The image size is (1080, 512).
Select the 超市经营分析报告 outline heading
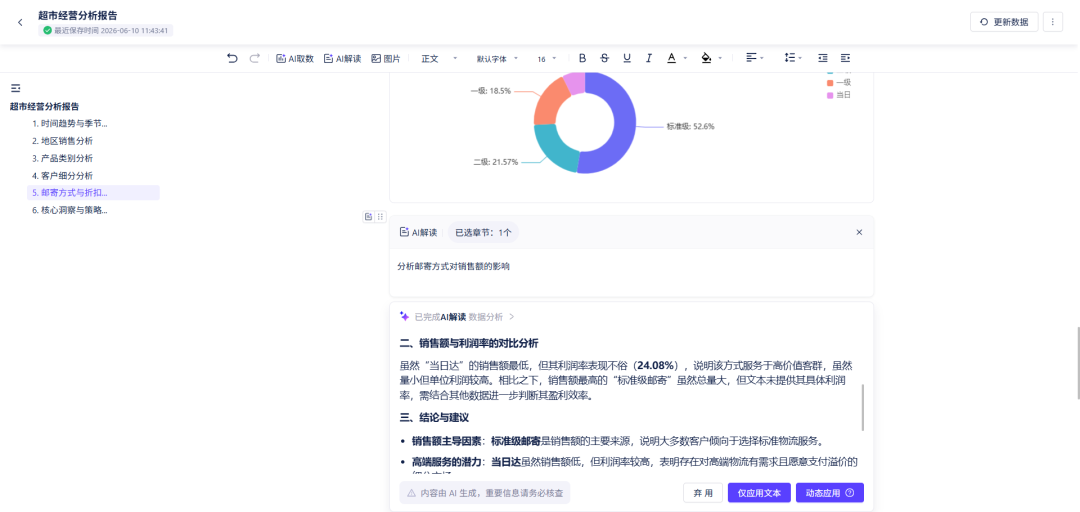tap(44, 106)
